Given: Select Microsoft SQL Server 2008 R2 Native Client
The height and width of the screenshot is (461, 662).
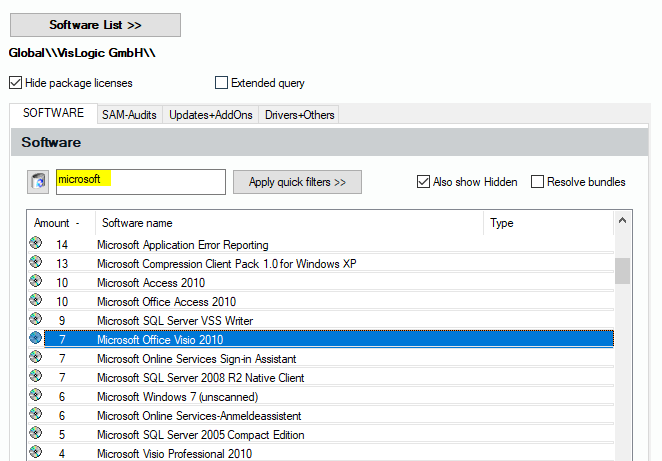Looking at the screenshot, I should coord(201,378).
